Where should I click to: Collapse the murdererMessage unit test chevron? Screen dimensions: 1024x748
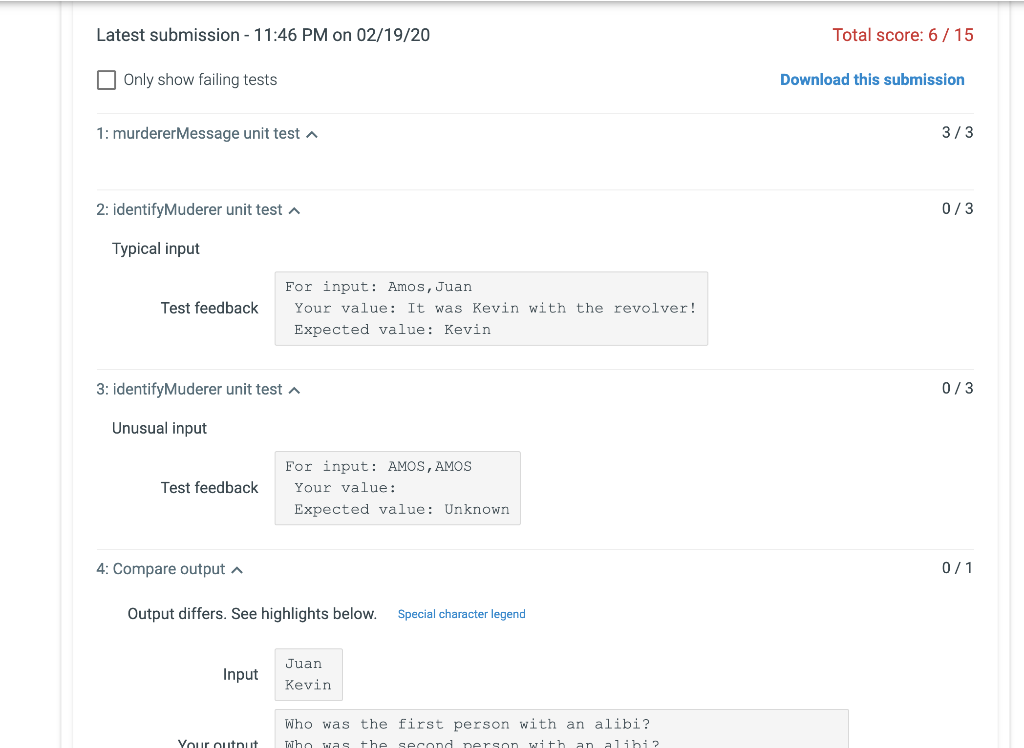pos(312,135)
